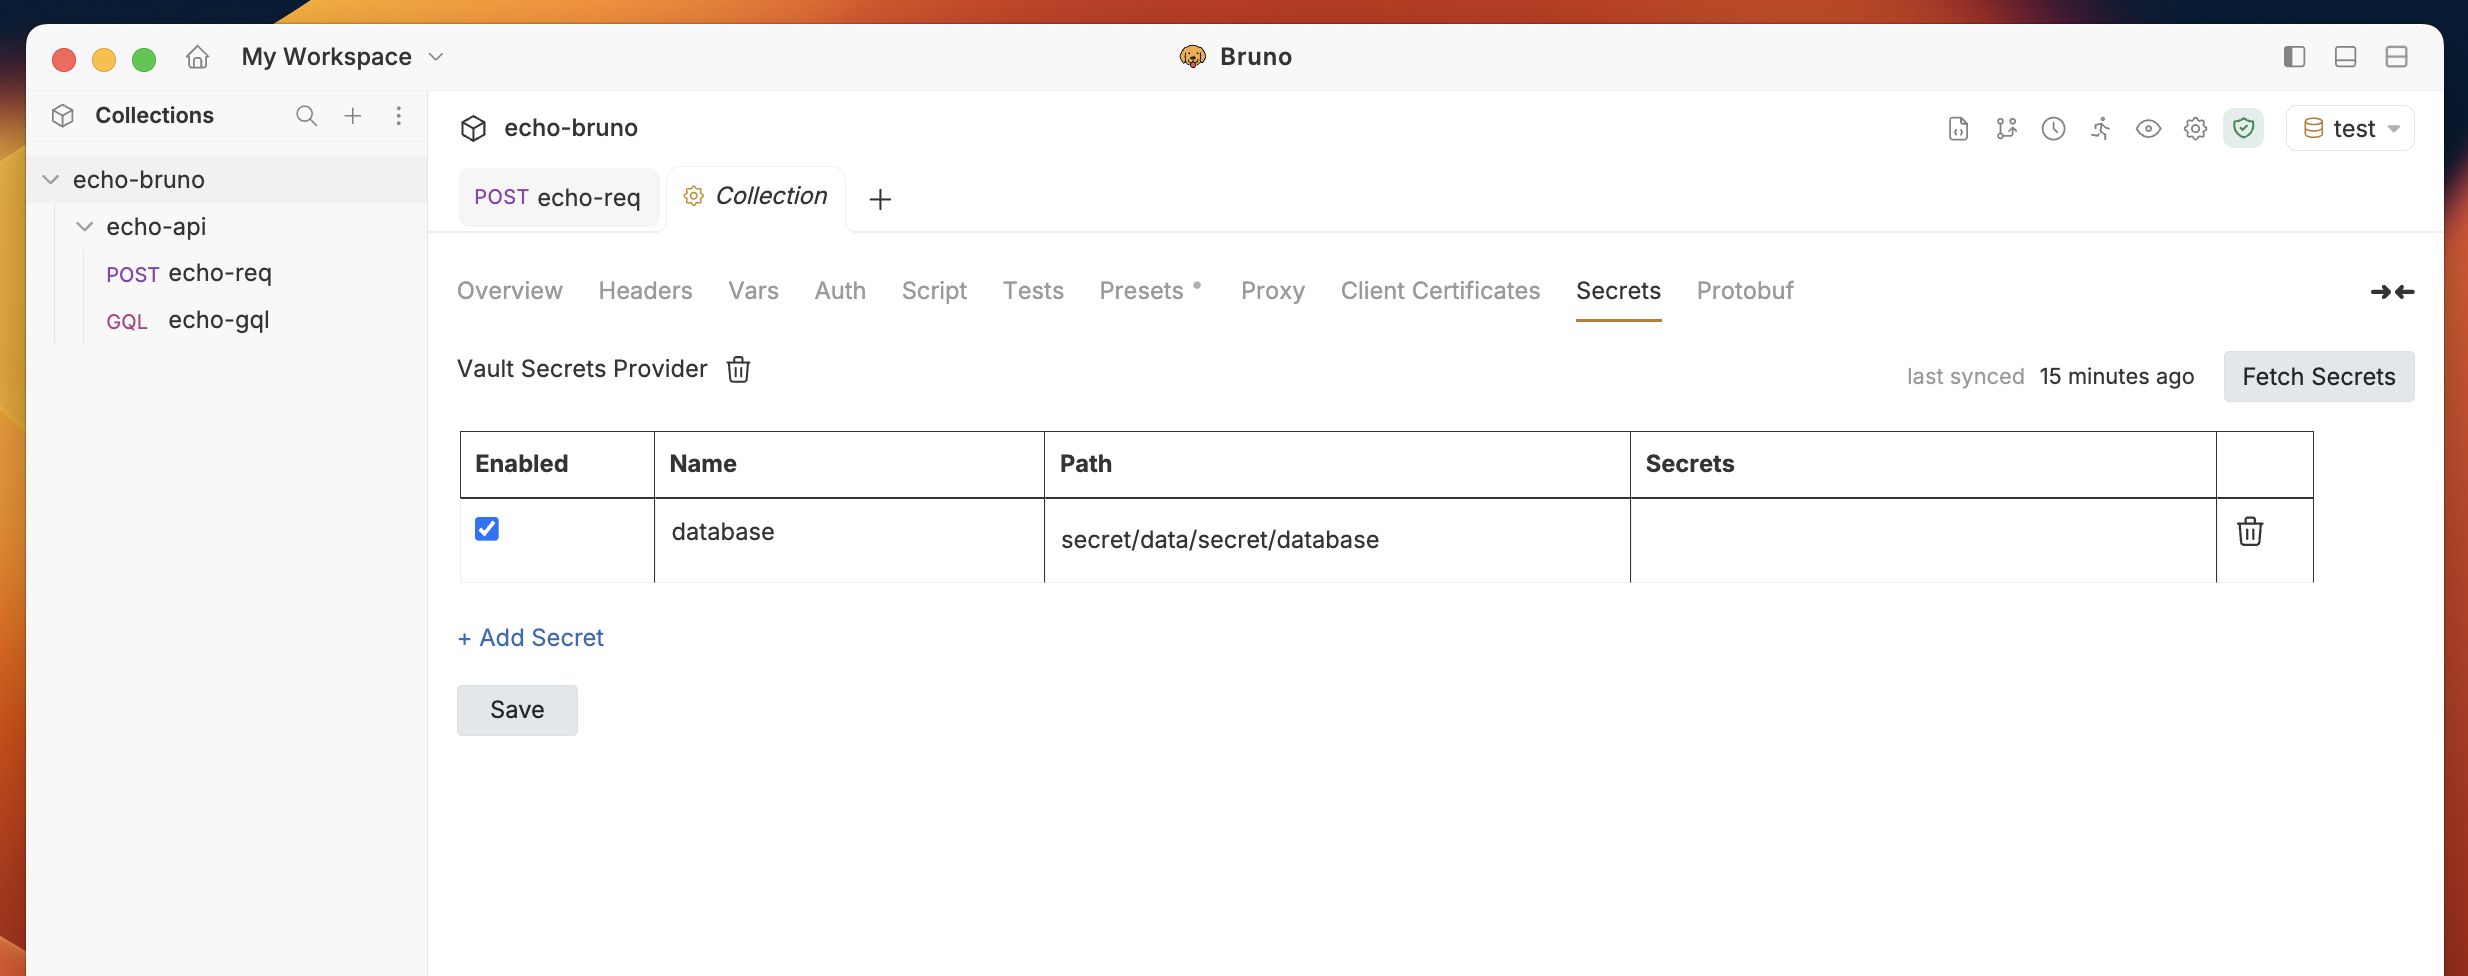
Task: Go to the home screen icon
Action: tap(198, 57)
